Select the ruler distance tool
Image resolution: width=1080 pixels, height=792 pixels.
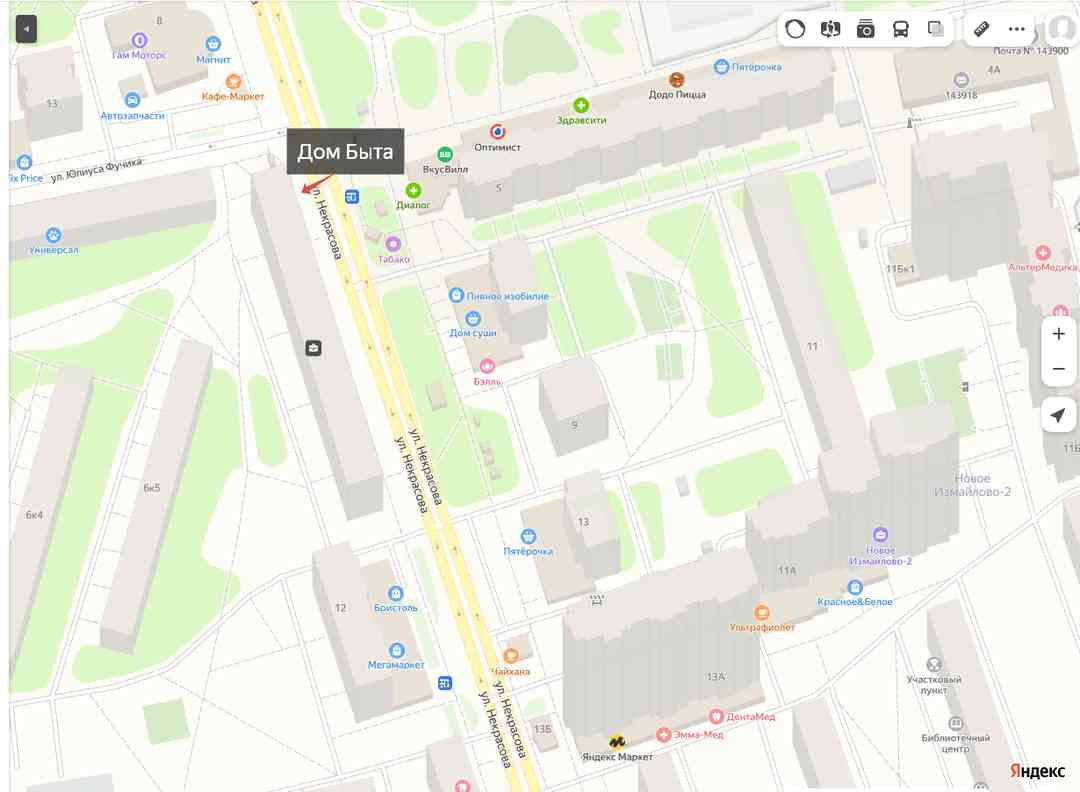[x=982, y=29]
